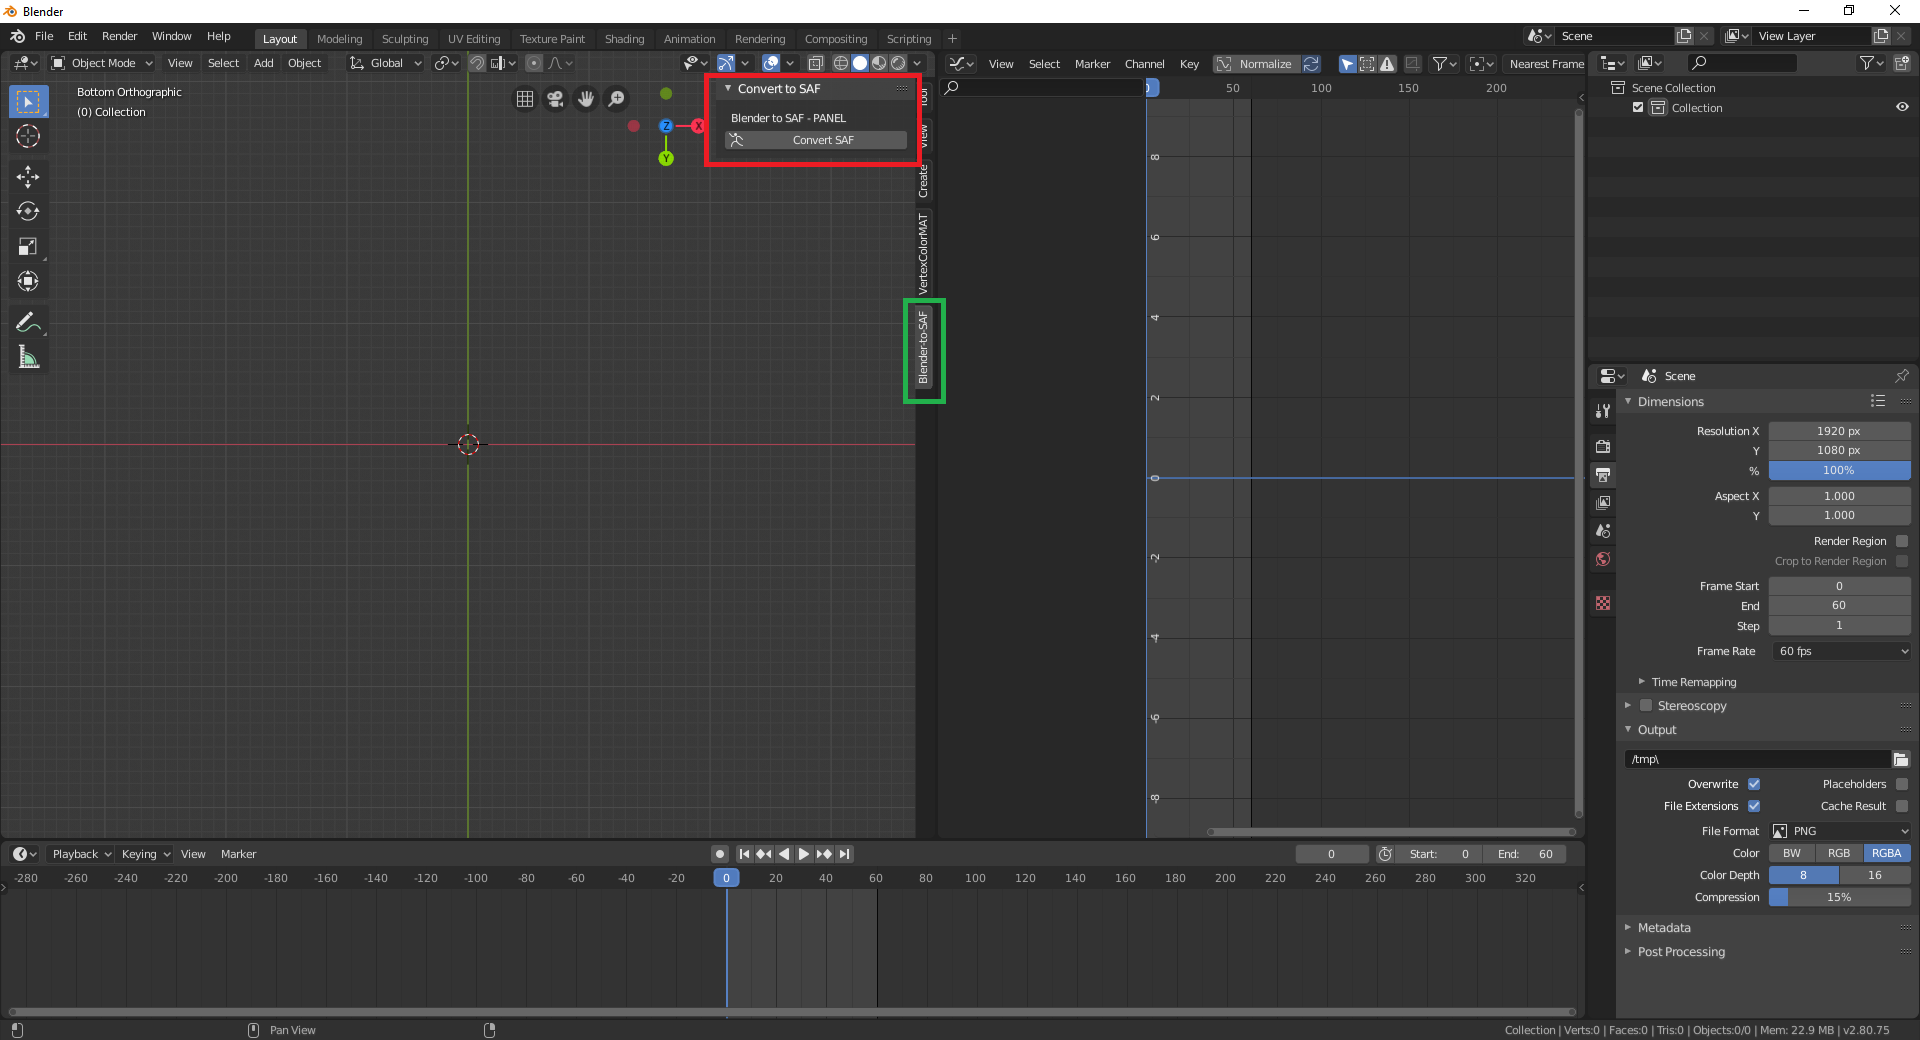Image resolution: width=1920 pixels, height=1040 pixels.
Task: Jump to timeline start frame
Action: pyautogui.click(x=744, y=854)
